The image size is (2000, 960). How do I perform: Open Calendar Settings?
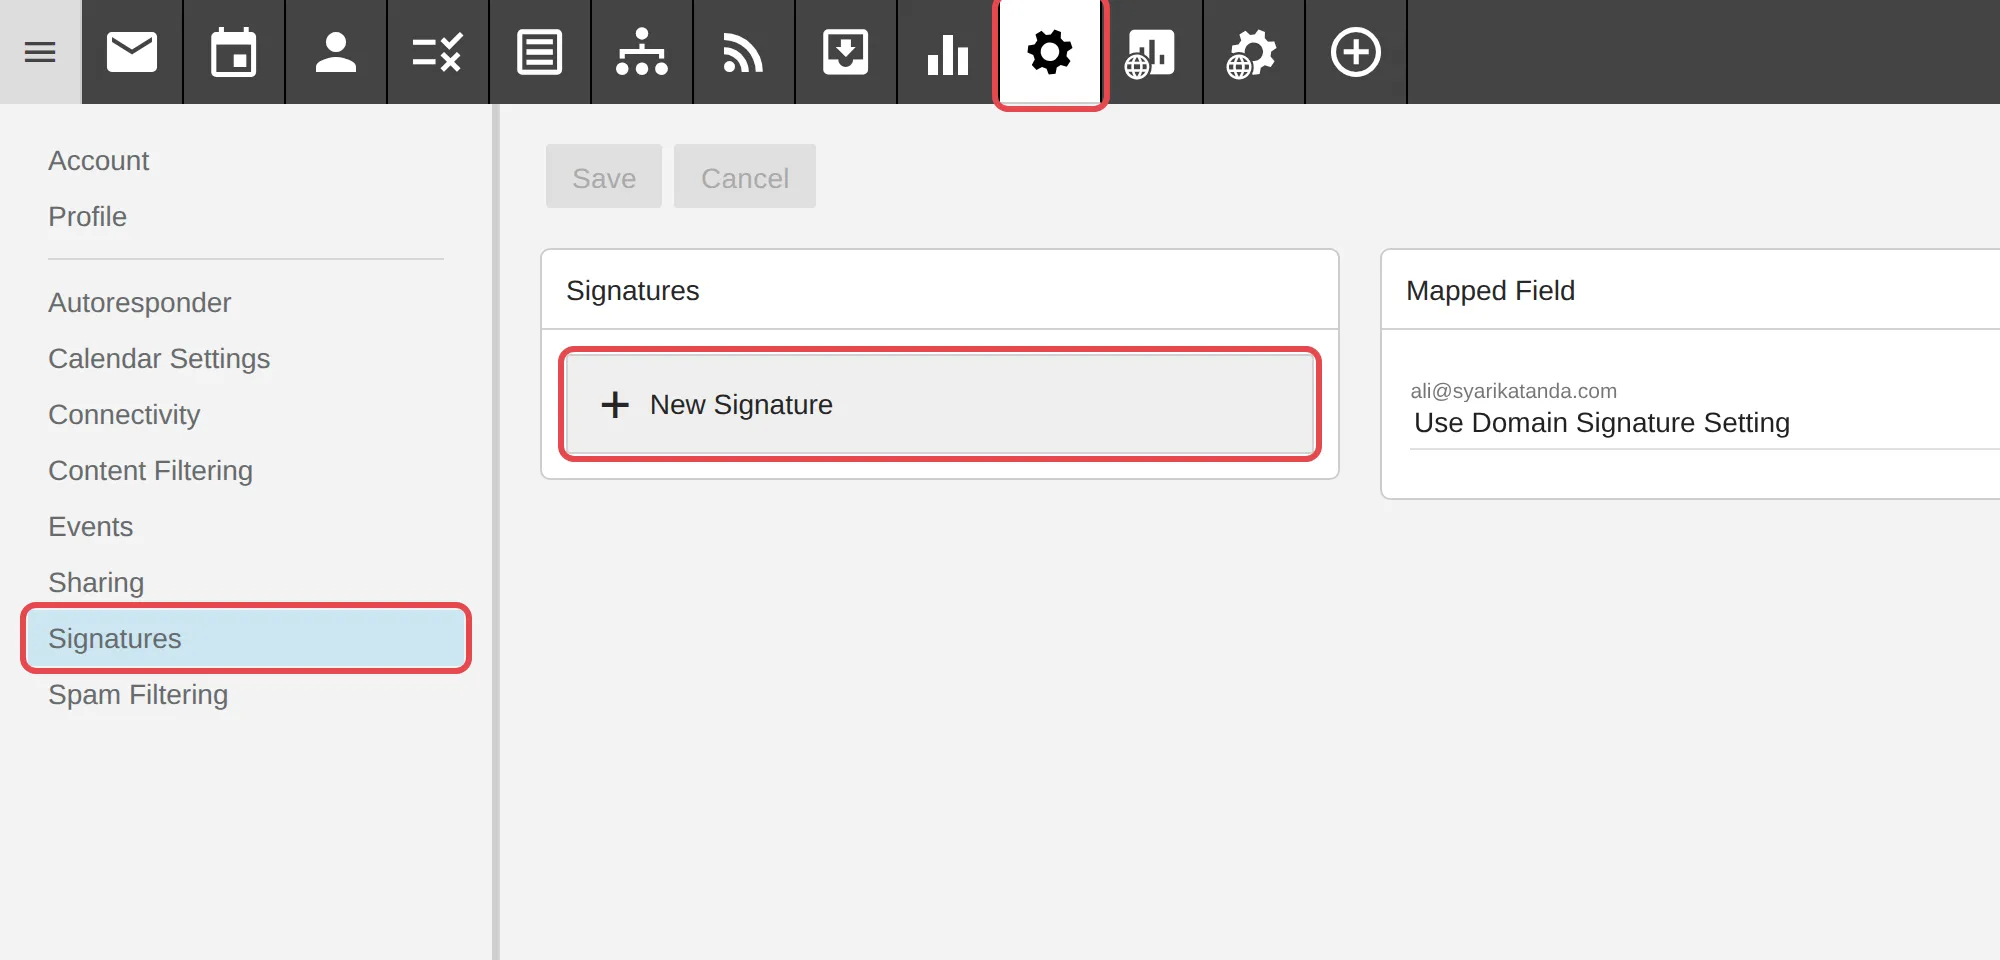coord(159,359)
